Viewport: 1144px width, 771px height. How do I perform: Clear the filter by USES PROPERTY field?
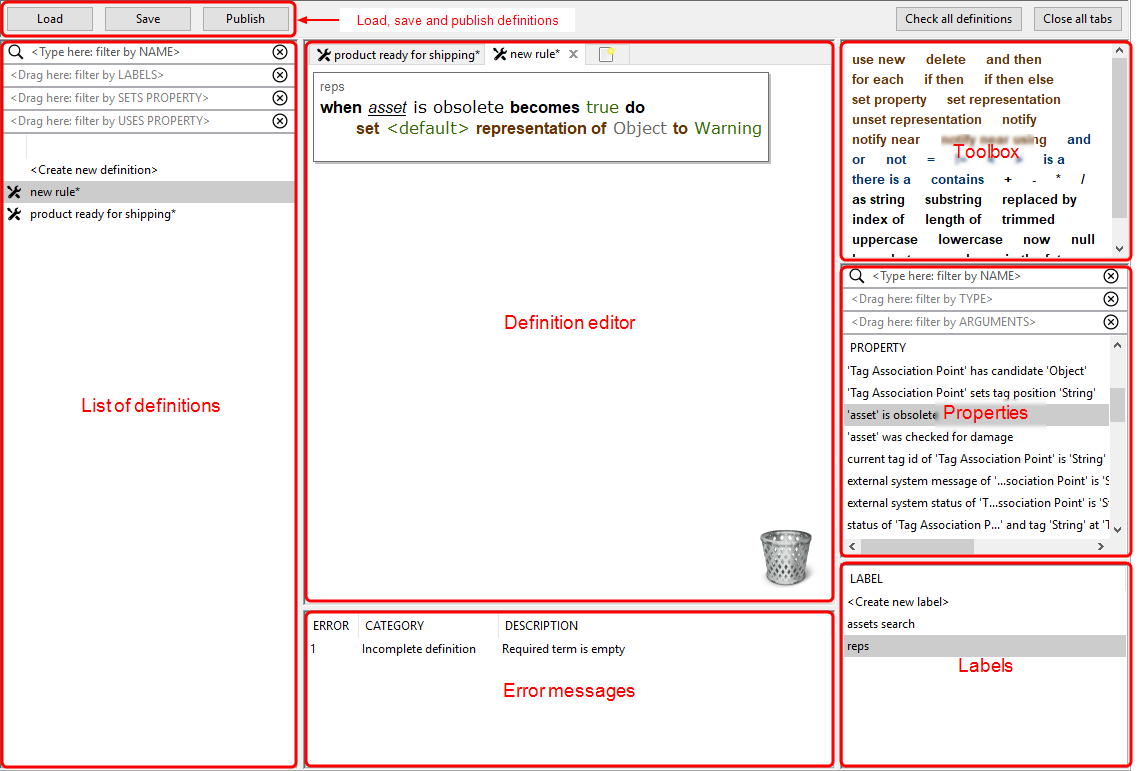[x=280, y=121]
